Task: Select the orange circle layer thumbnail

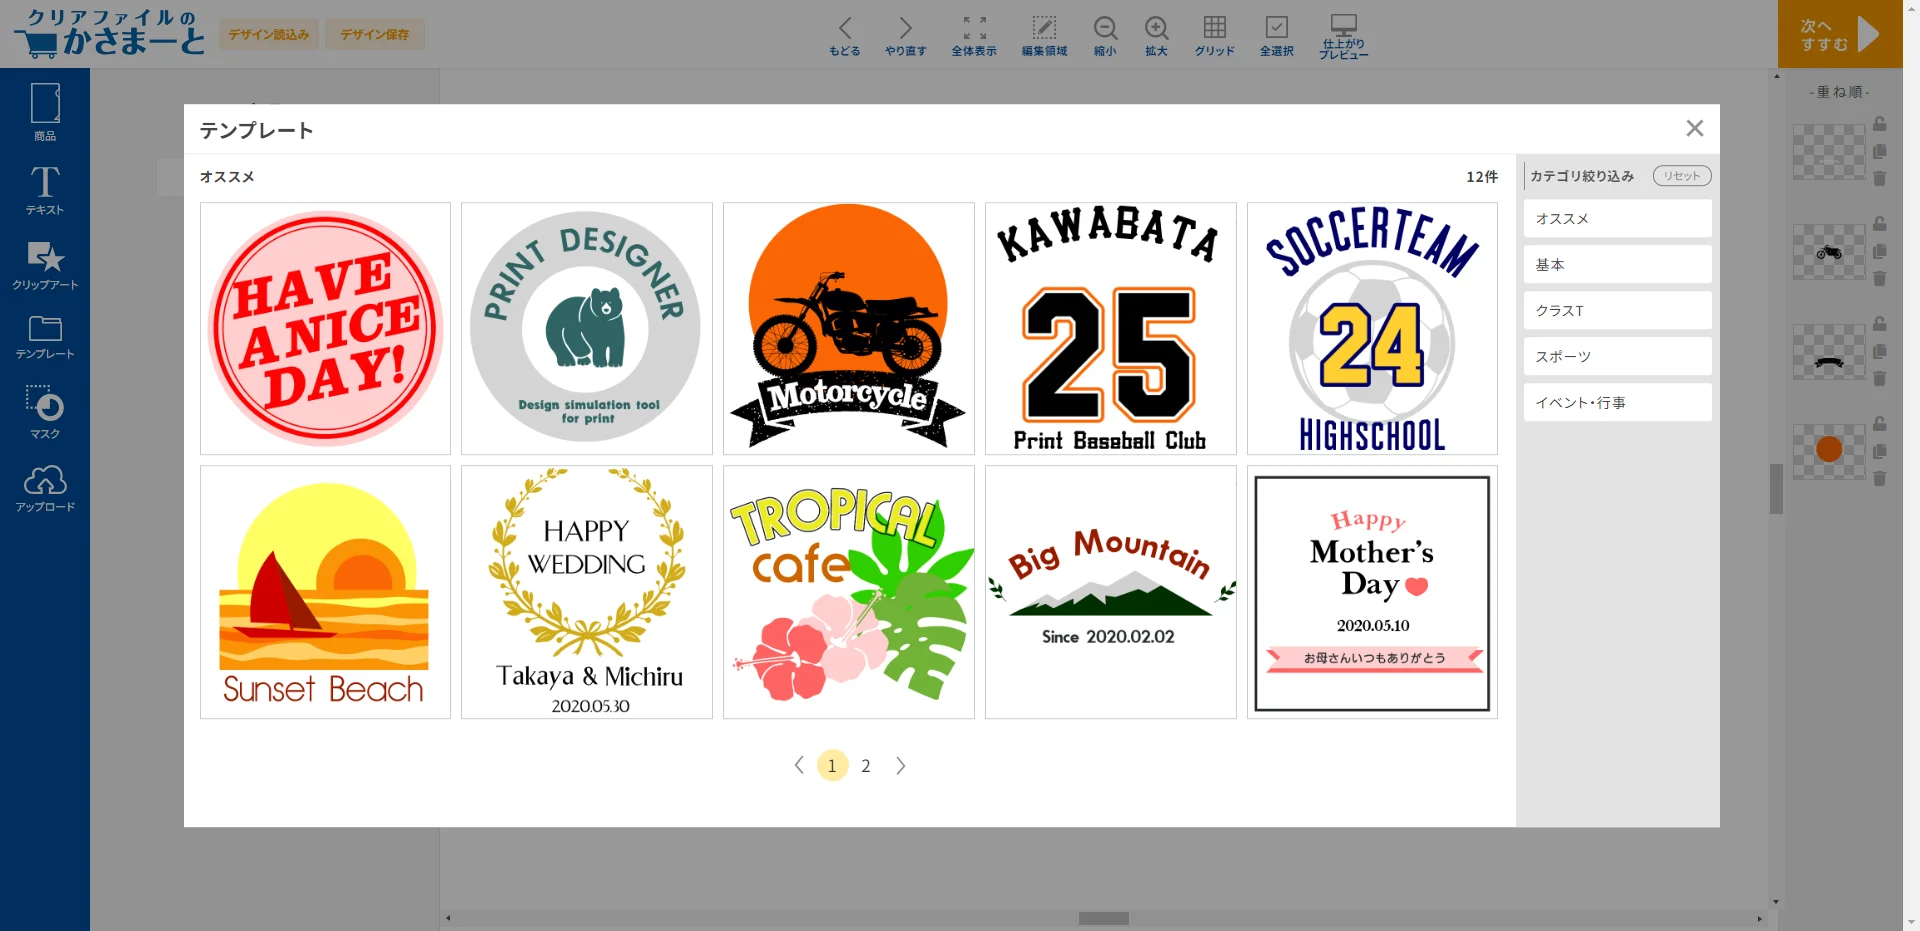Action: pos(1829,451)
